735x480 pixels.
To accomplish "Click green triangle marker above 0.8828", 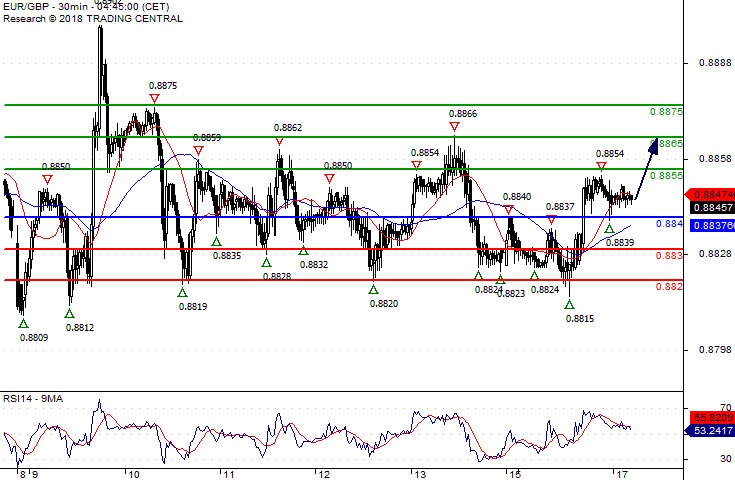I will [x=266, y=262].
